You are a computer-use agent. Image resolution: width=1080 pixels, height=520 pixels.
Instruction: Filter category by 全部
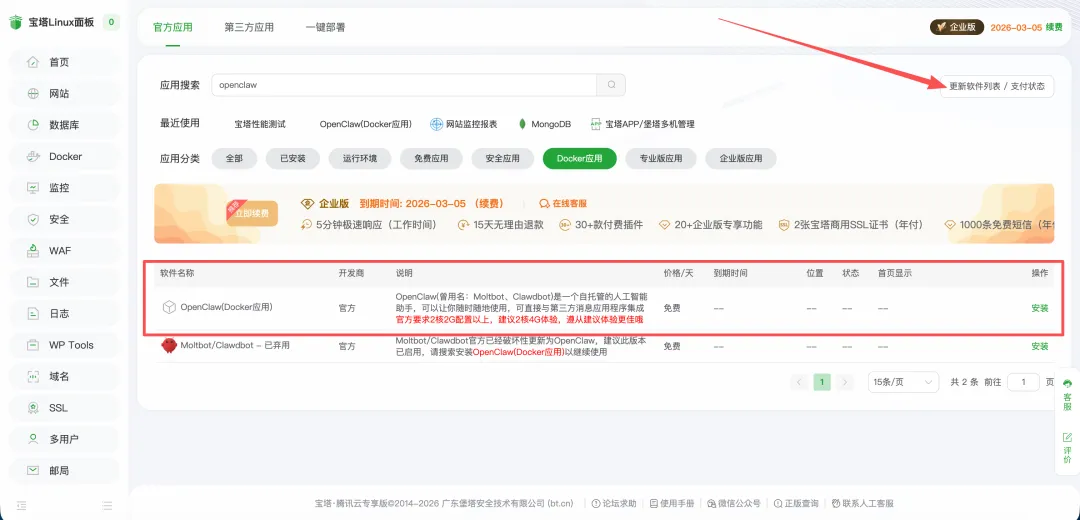click(x=234, y=158)
